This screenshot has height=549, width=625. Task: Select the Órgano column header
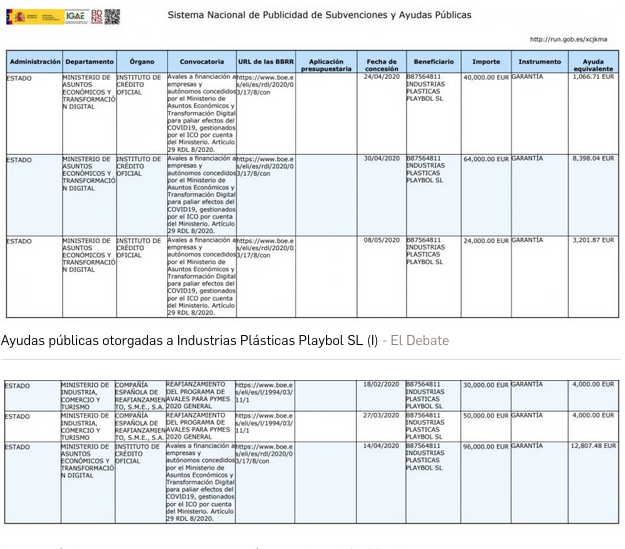[x=142, y=61]
